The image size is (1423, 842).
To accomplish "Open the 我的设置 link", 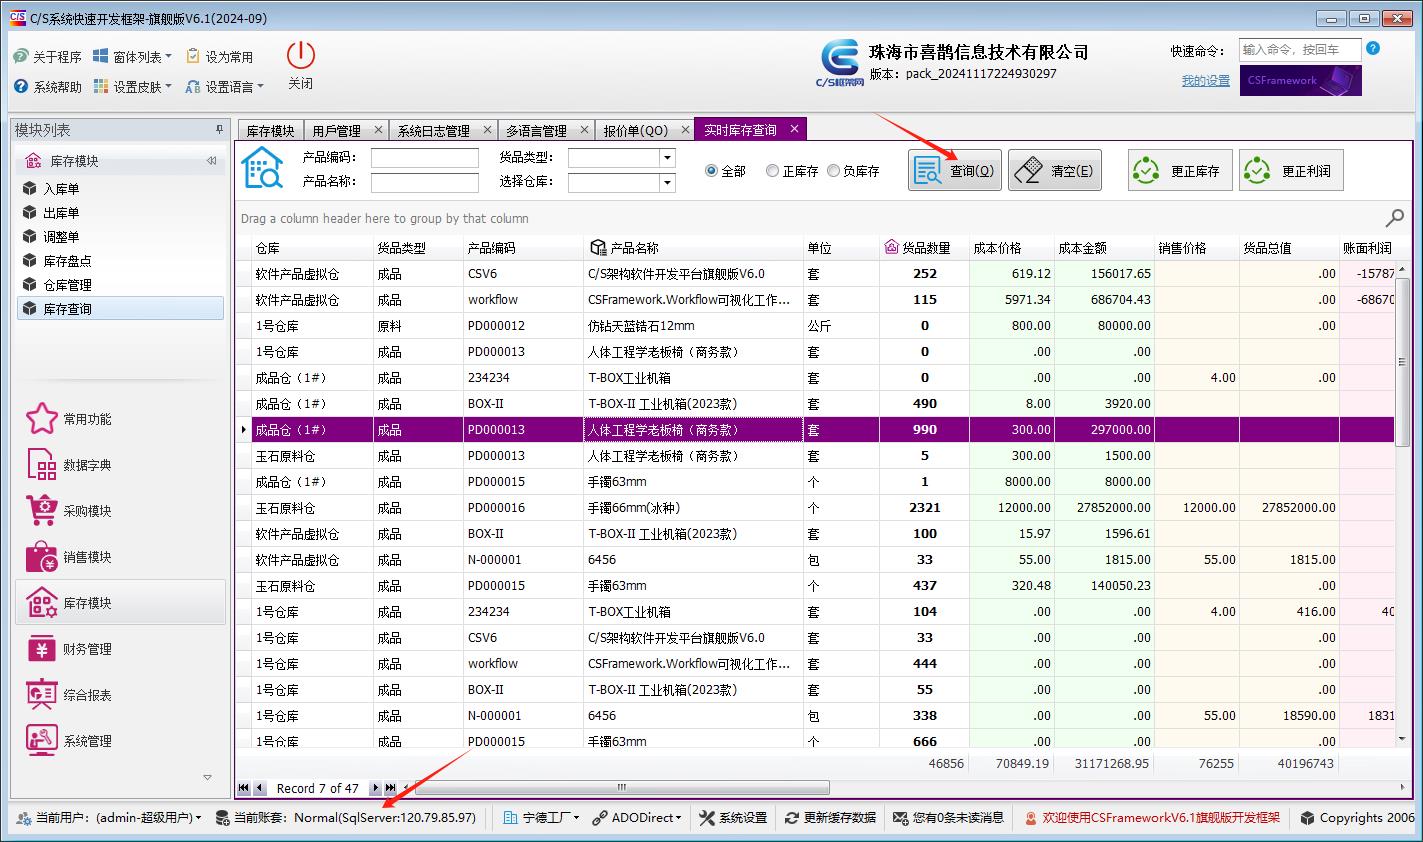I will coord(1205,81).
